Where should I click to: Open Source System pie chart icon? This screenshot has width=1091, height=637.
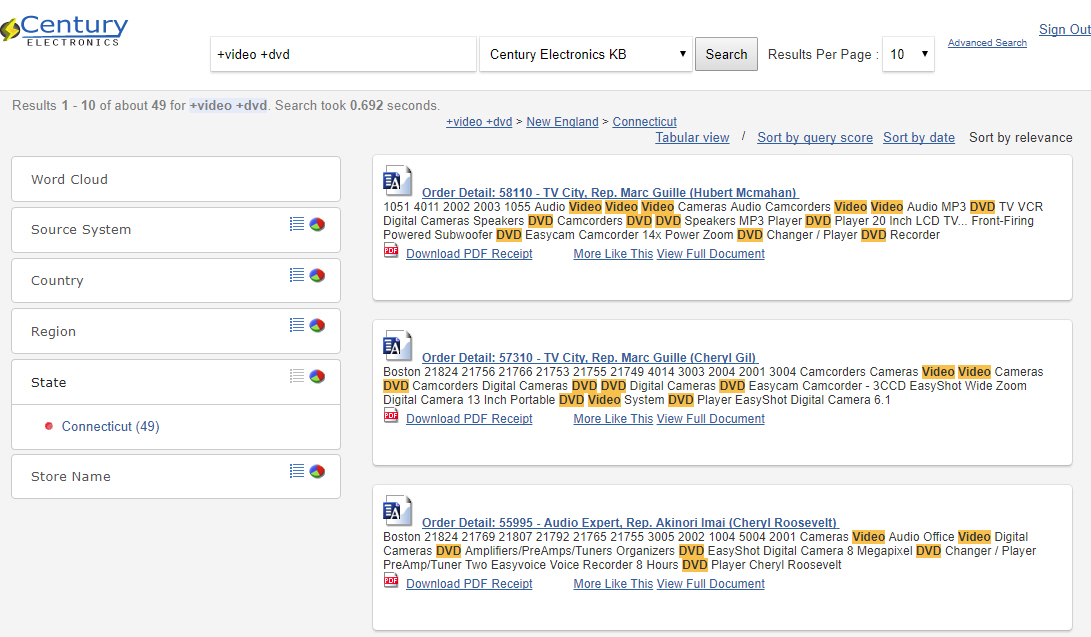317,224
